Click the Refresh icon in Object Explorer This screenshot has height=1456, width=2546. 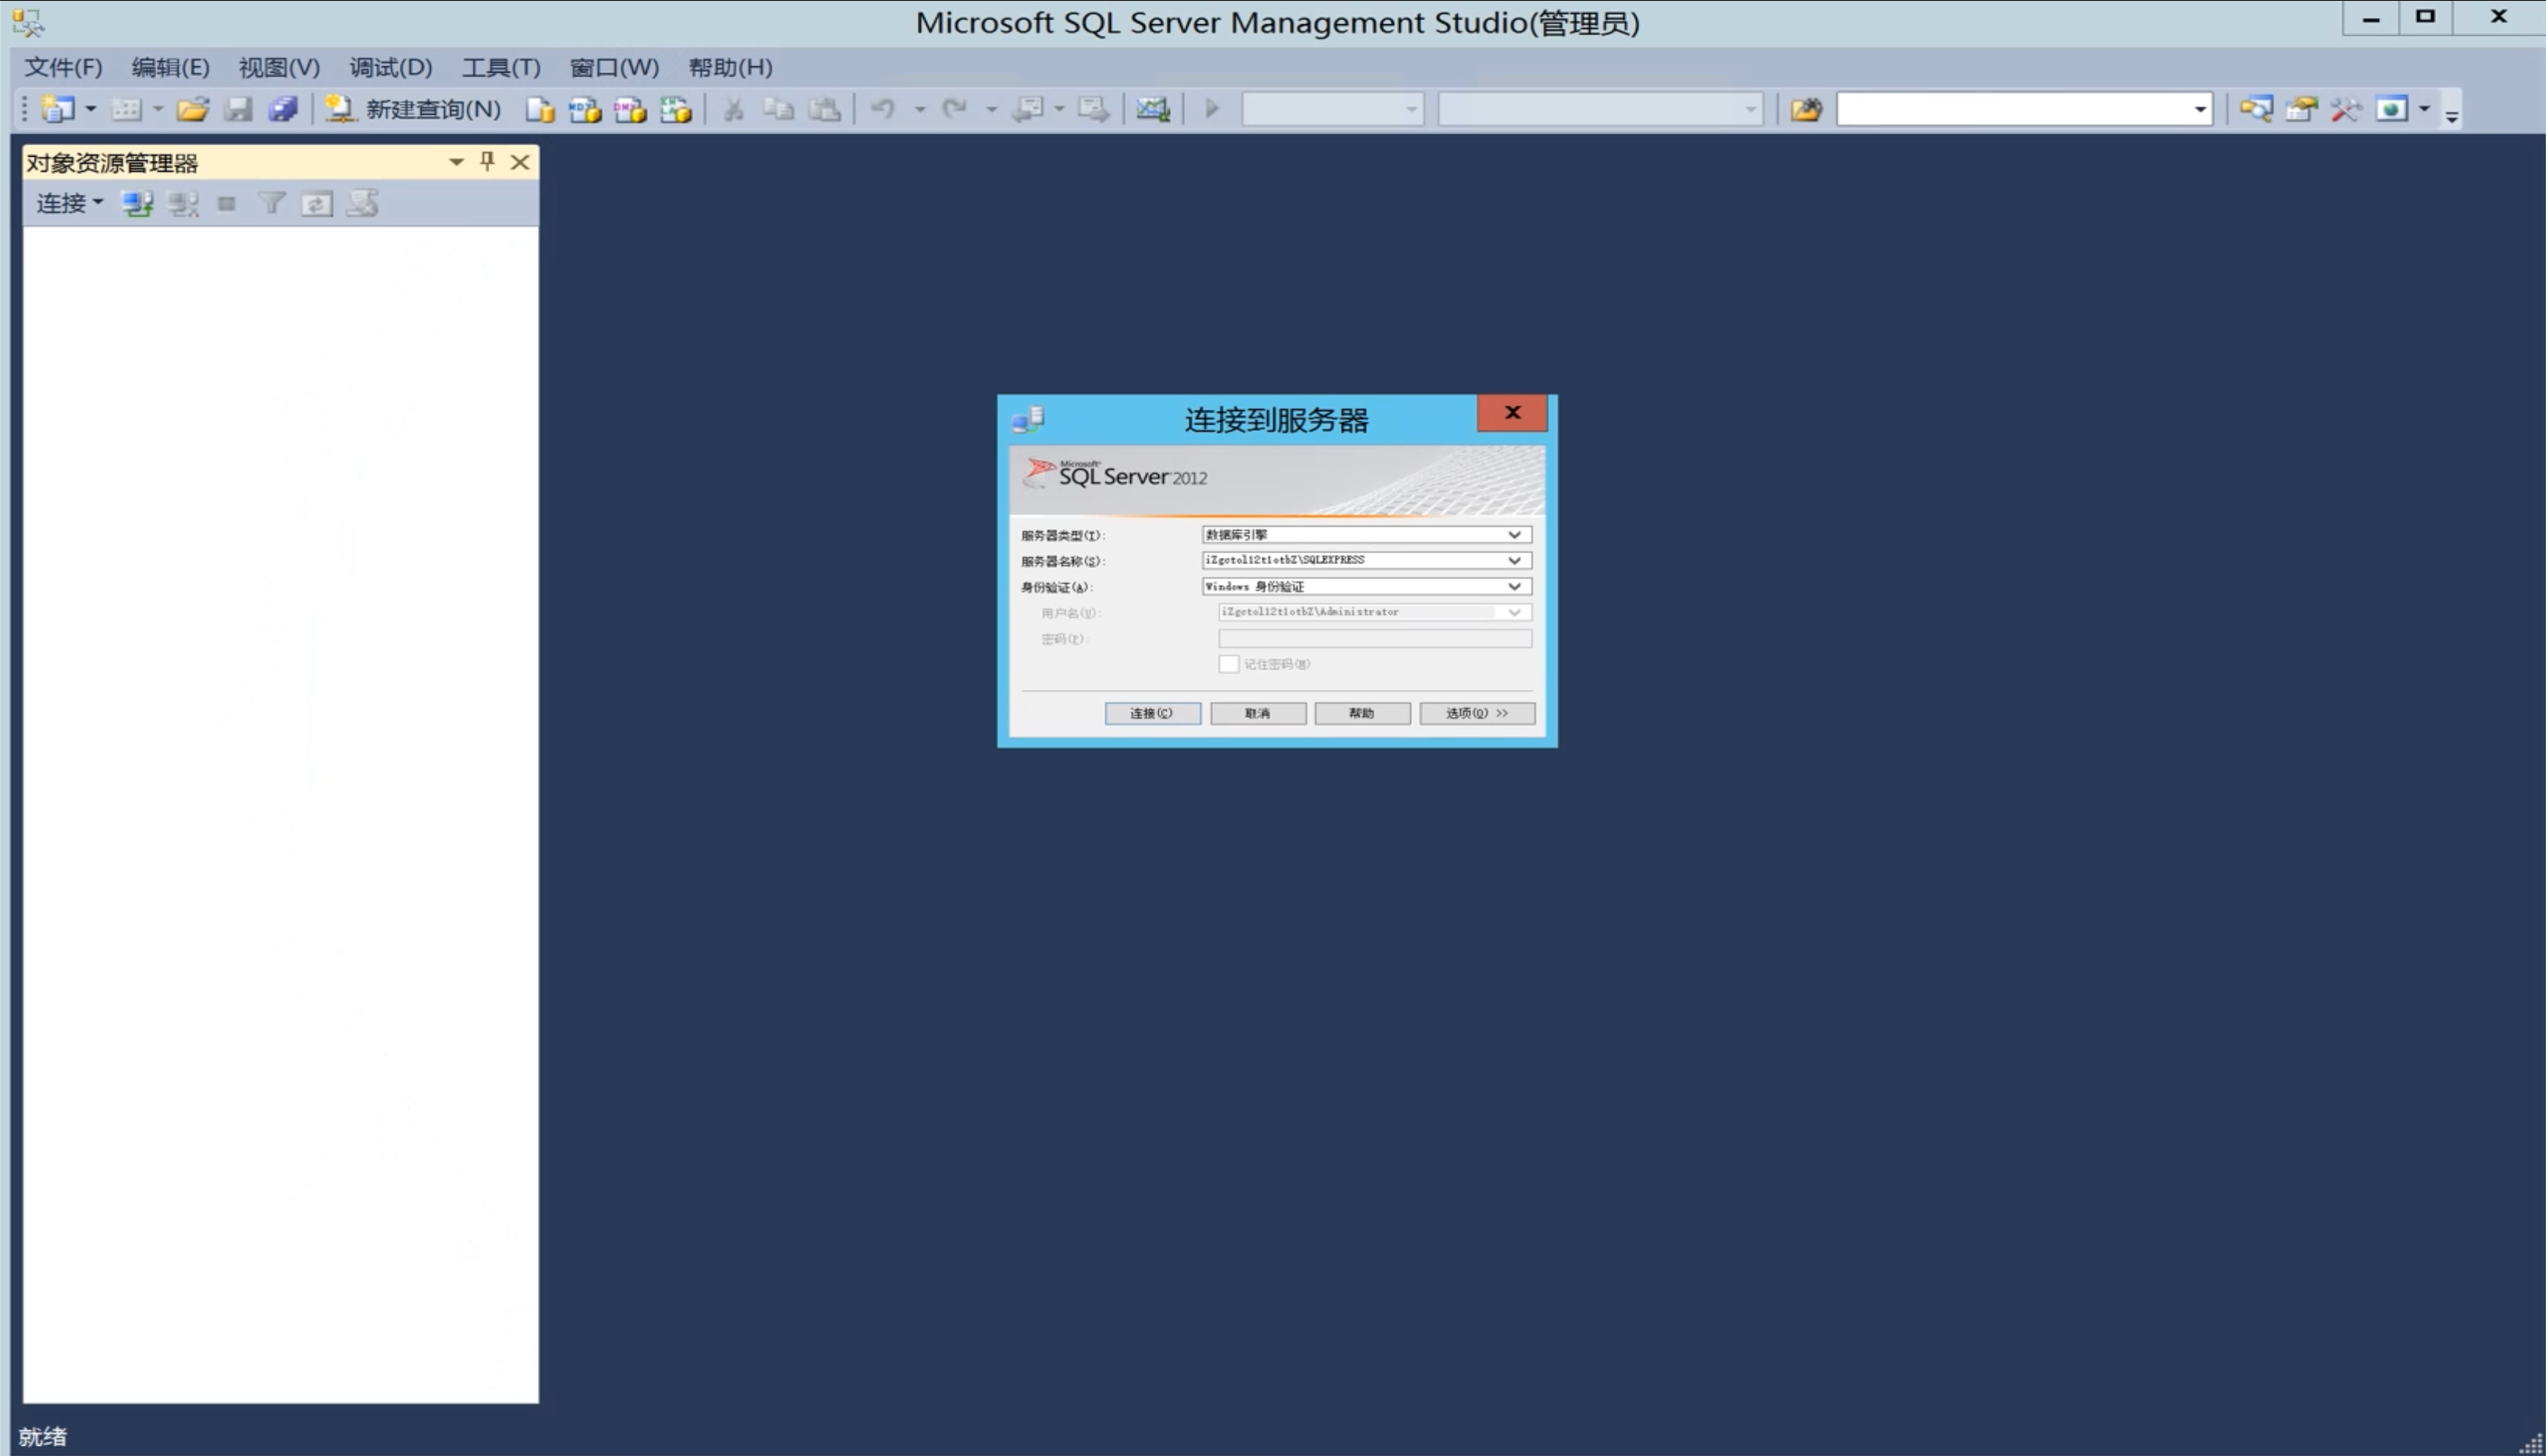317,204
